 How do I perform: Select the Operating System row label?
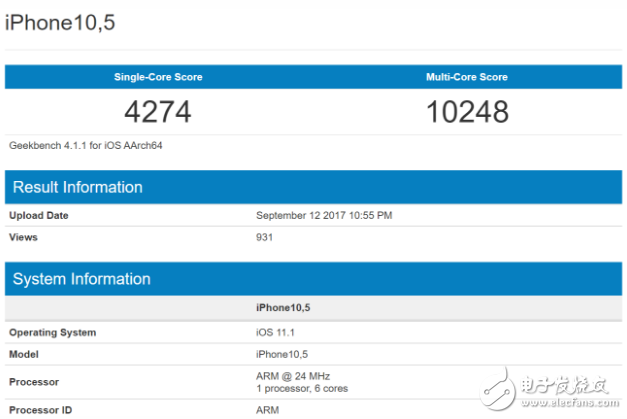point(53,332)
